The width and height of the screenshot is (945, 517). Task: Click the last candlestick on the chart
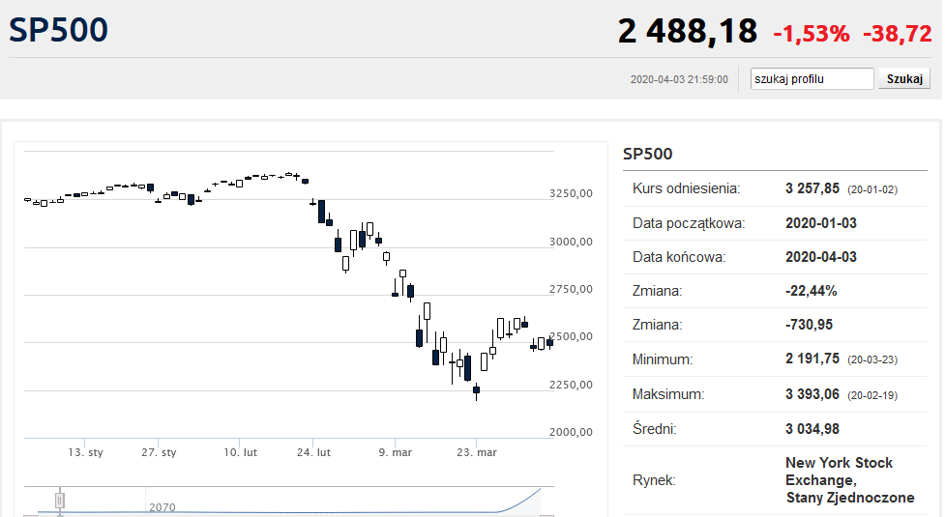tap(550, 343)
